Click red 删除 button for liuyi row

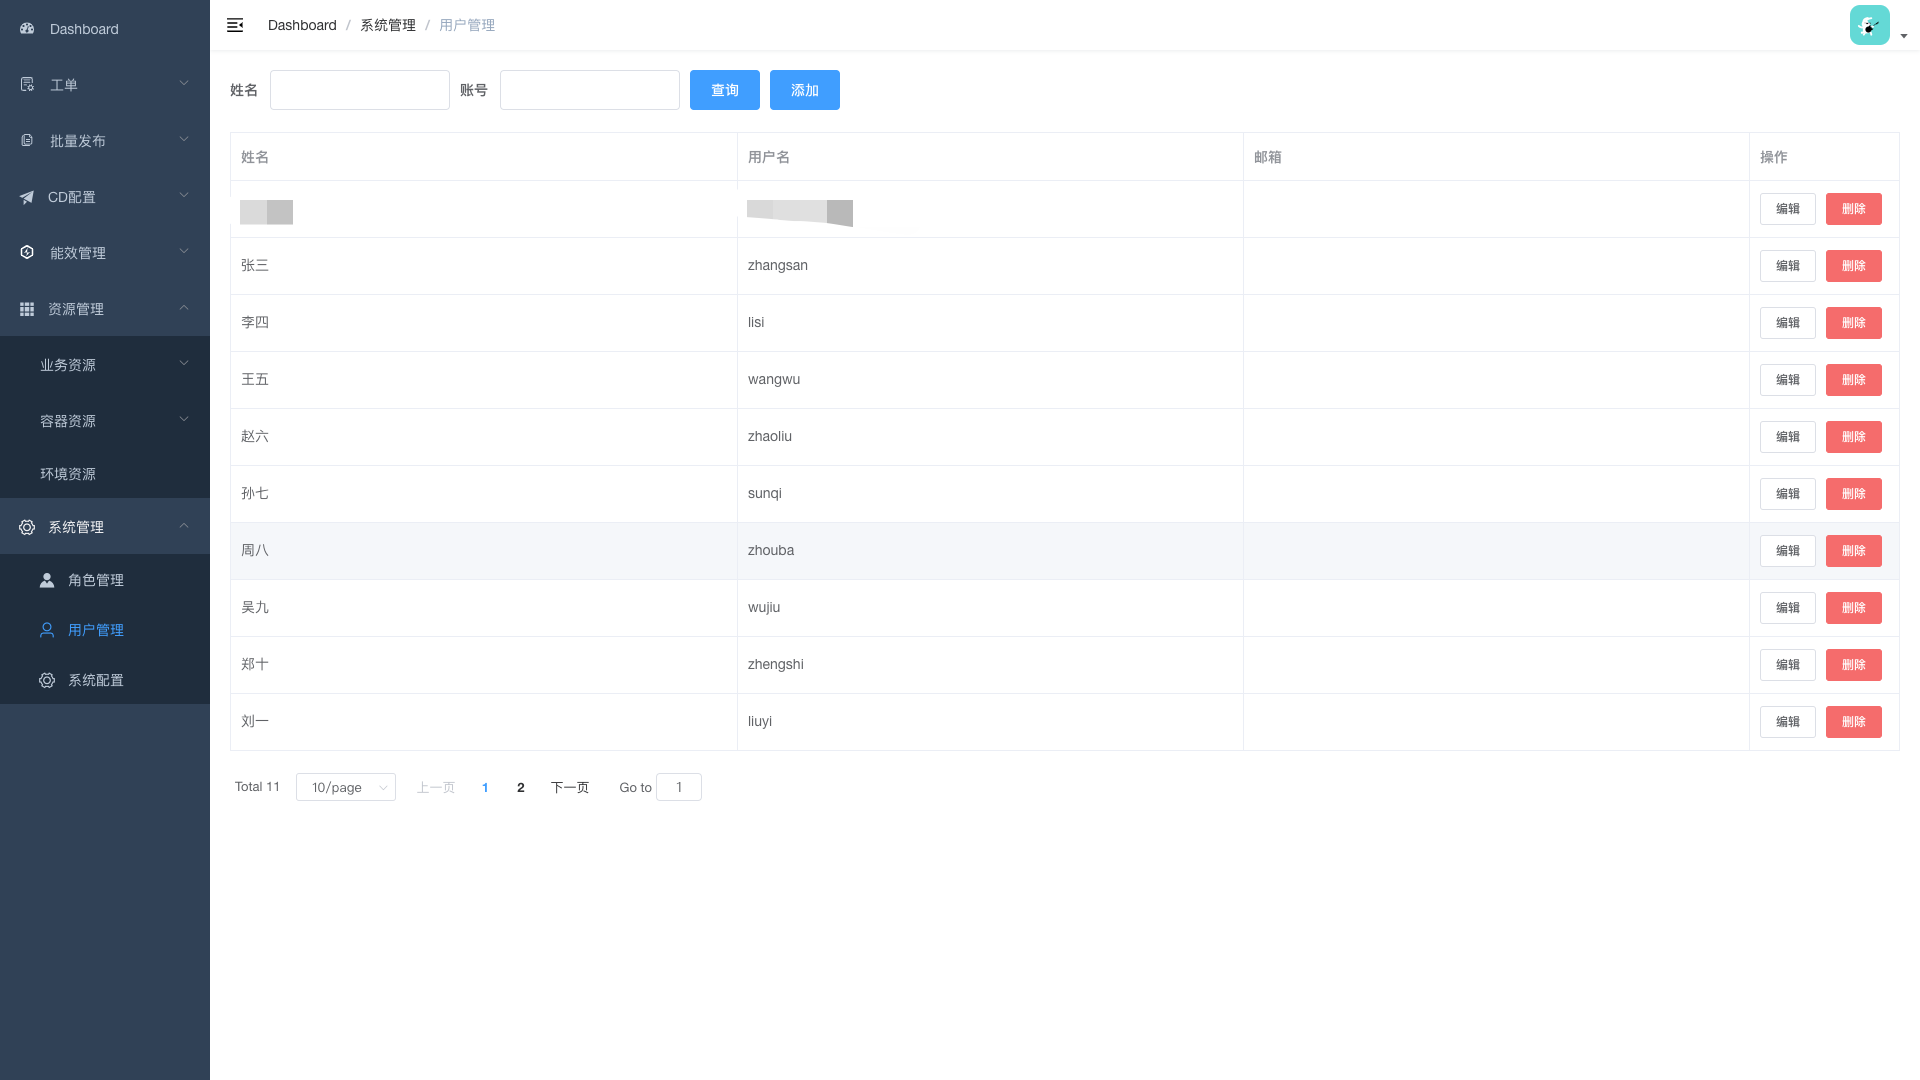(x=1853, y=722)
